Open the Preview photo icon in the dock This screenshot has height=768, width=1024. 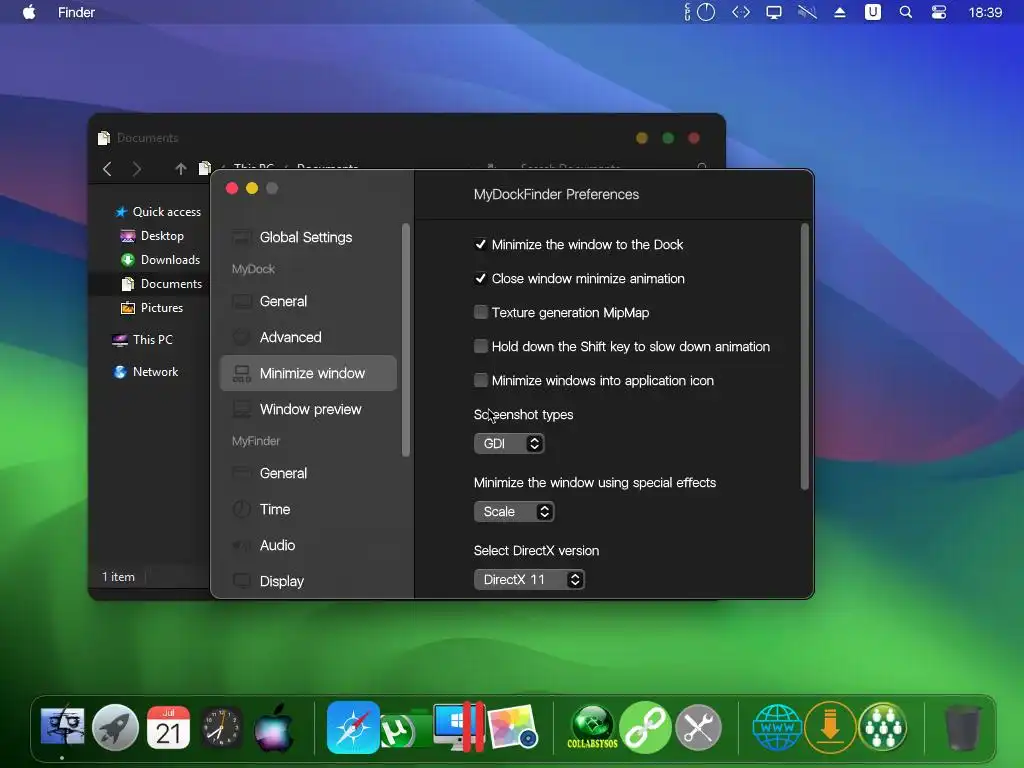(513, 727)
